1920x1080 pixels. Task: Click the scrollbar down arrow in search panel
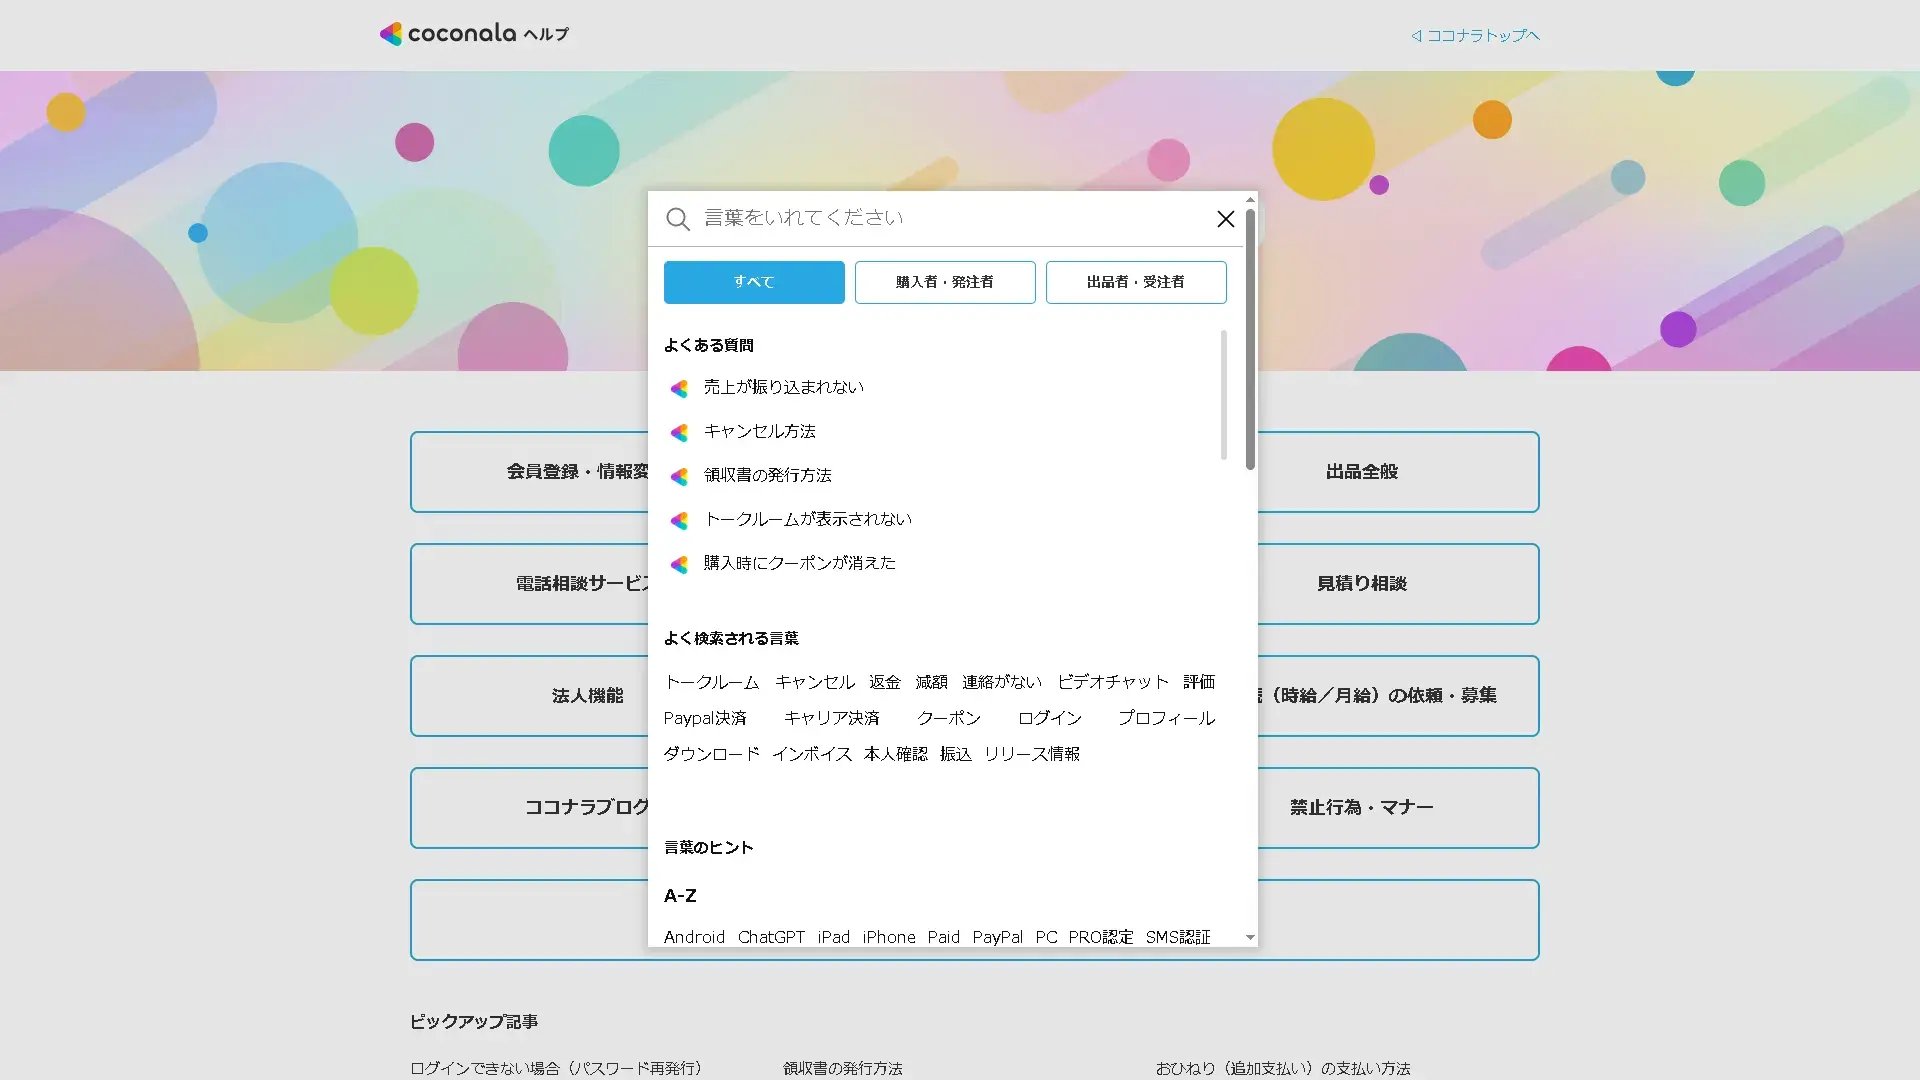point(1250,938)
